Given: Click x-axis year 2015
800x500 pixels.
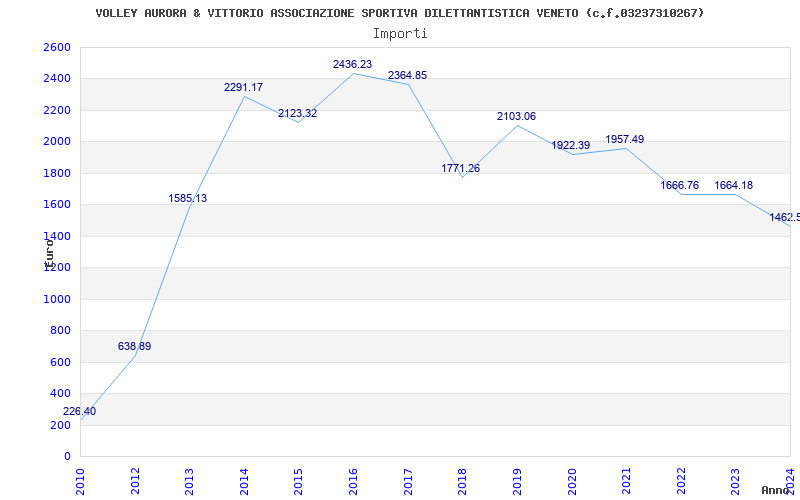Looking at the screenshot, I should (x=298, y=482).
